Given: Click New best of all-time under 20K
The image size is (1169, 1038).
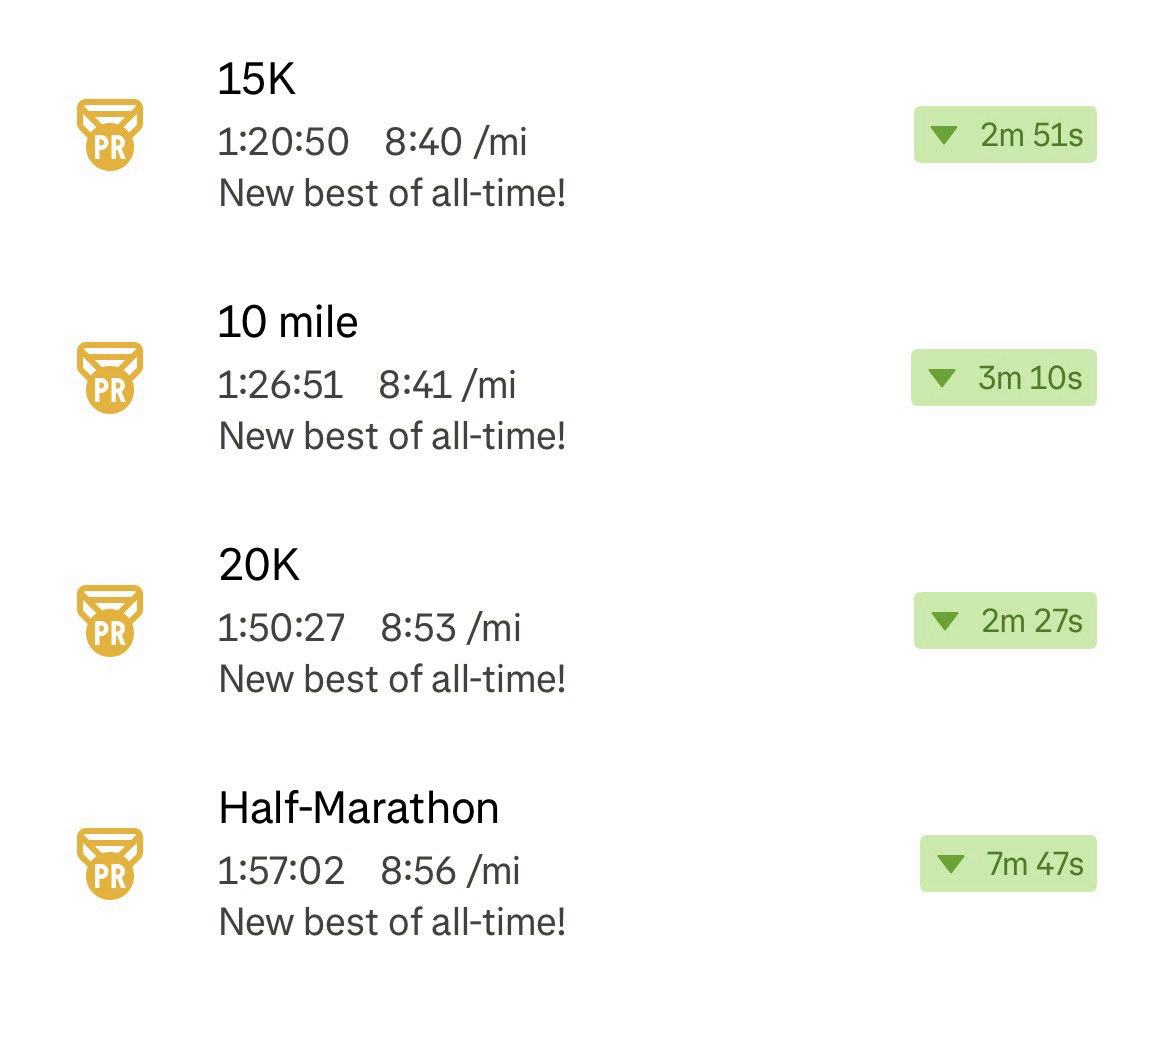Looking at the screenshot, I should [x=392, y=679].
